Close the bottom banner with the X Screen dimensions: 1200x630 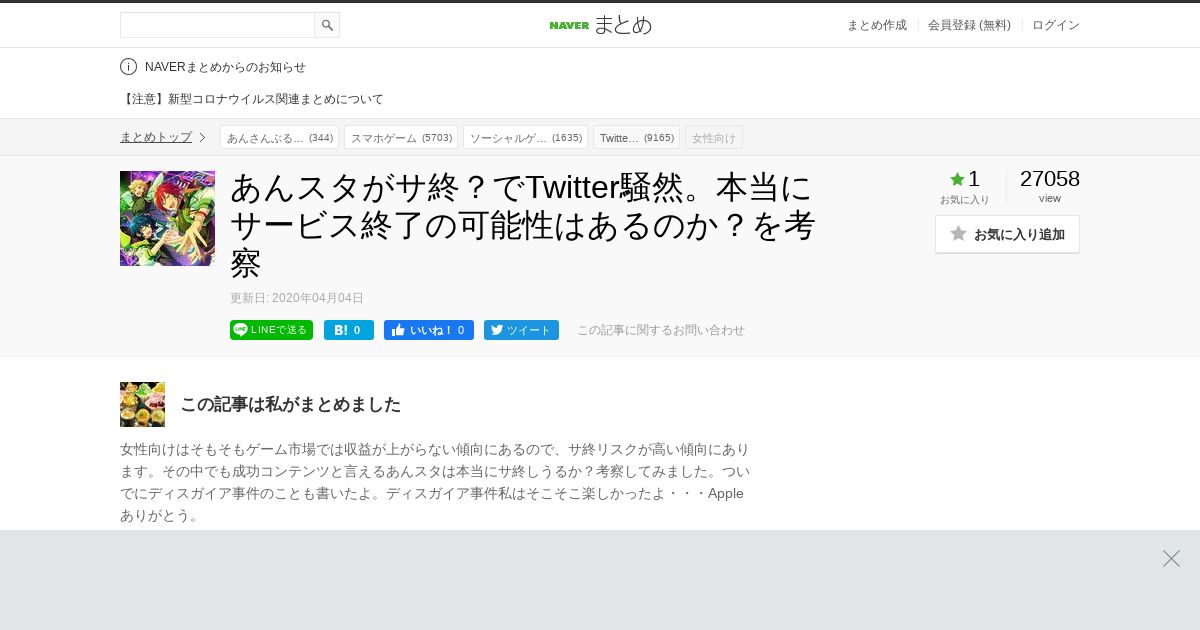[1171, 558]
